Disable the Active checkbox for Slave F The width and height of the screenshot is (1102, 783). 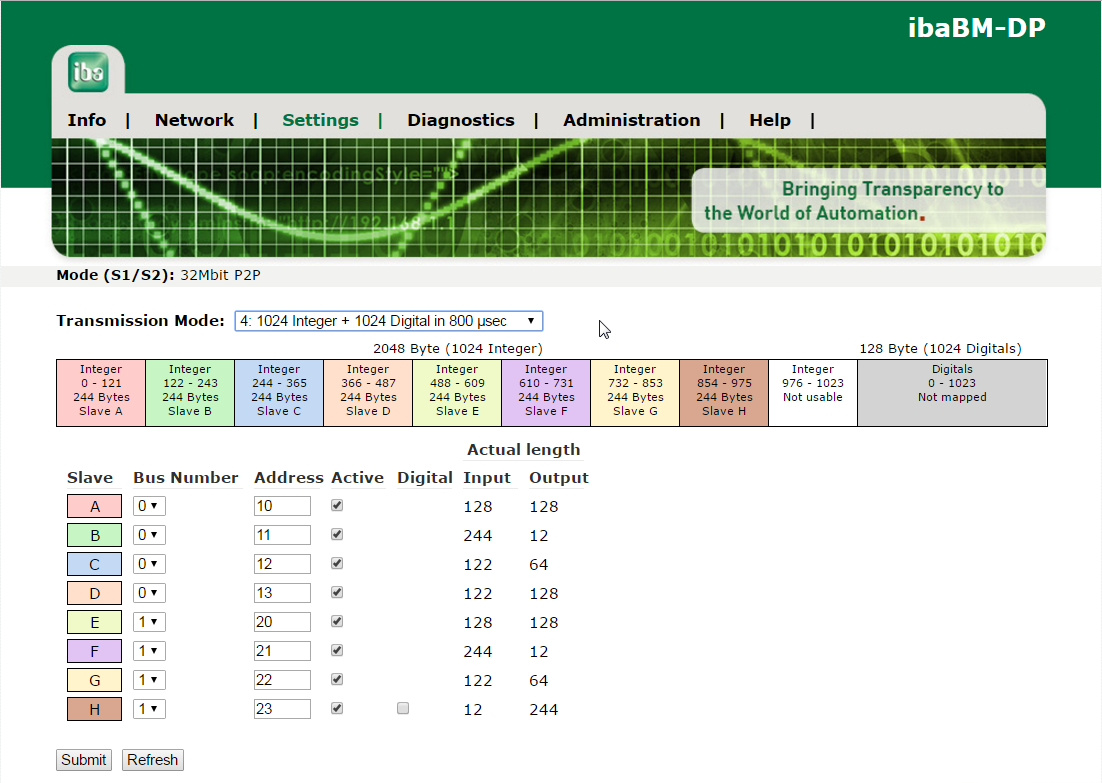(x=337, y=651)
